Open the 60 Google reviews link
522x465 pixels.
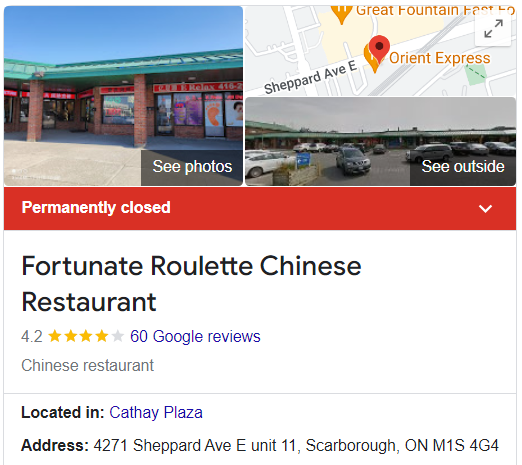[195, 336]
